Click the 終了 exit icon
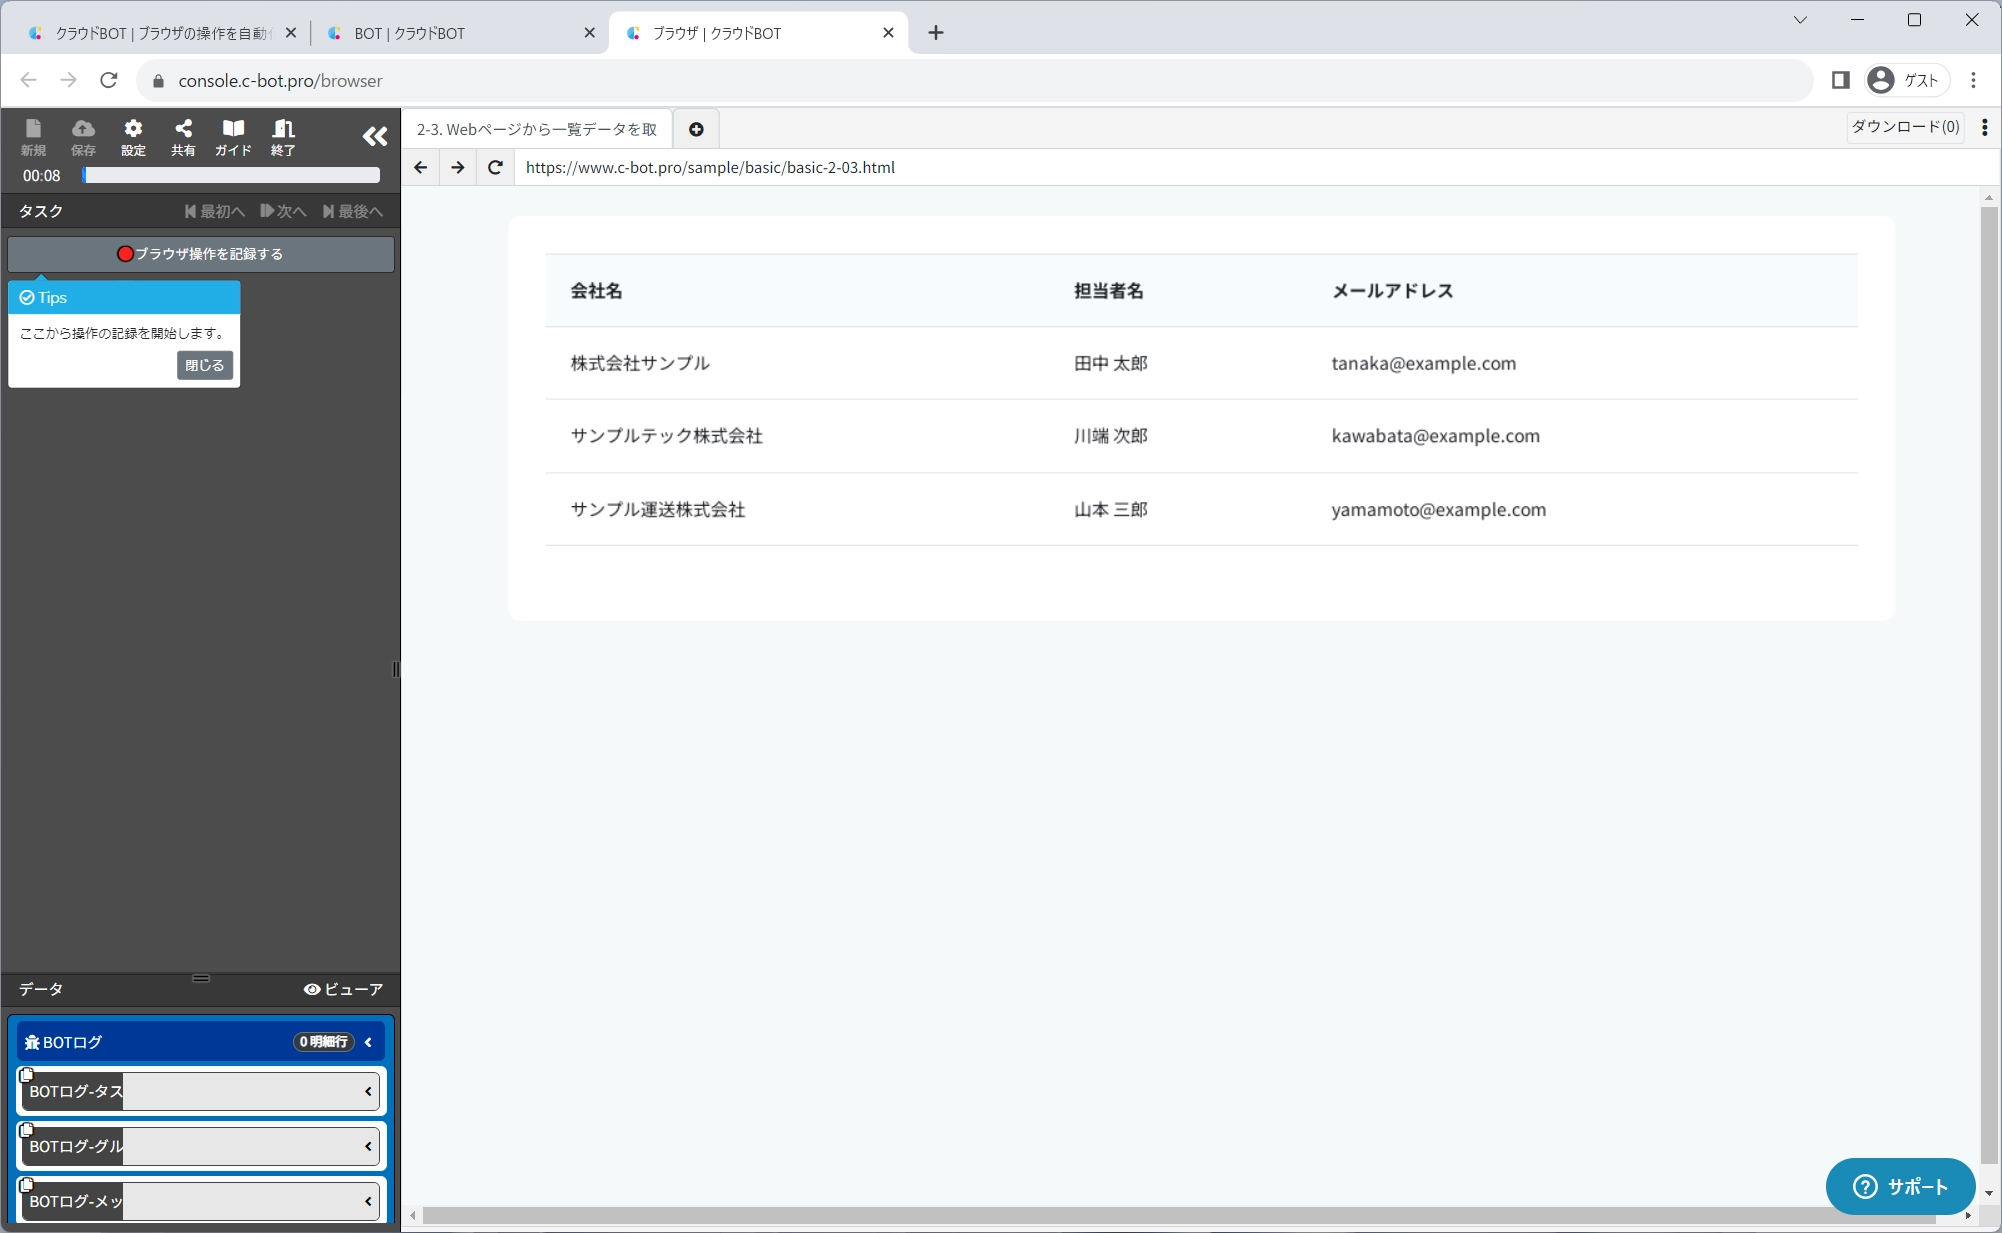Image resolution: width=2002 pixels, height=1233 pixels. pyautogui.click(x=283, y=137)
